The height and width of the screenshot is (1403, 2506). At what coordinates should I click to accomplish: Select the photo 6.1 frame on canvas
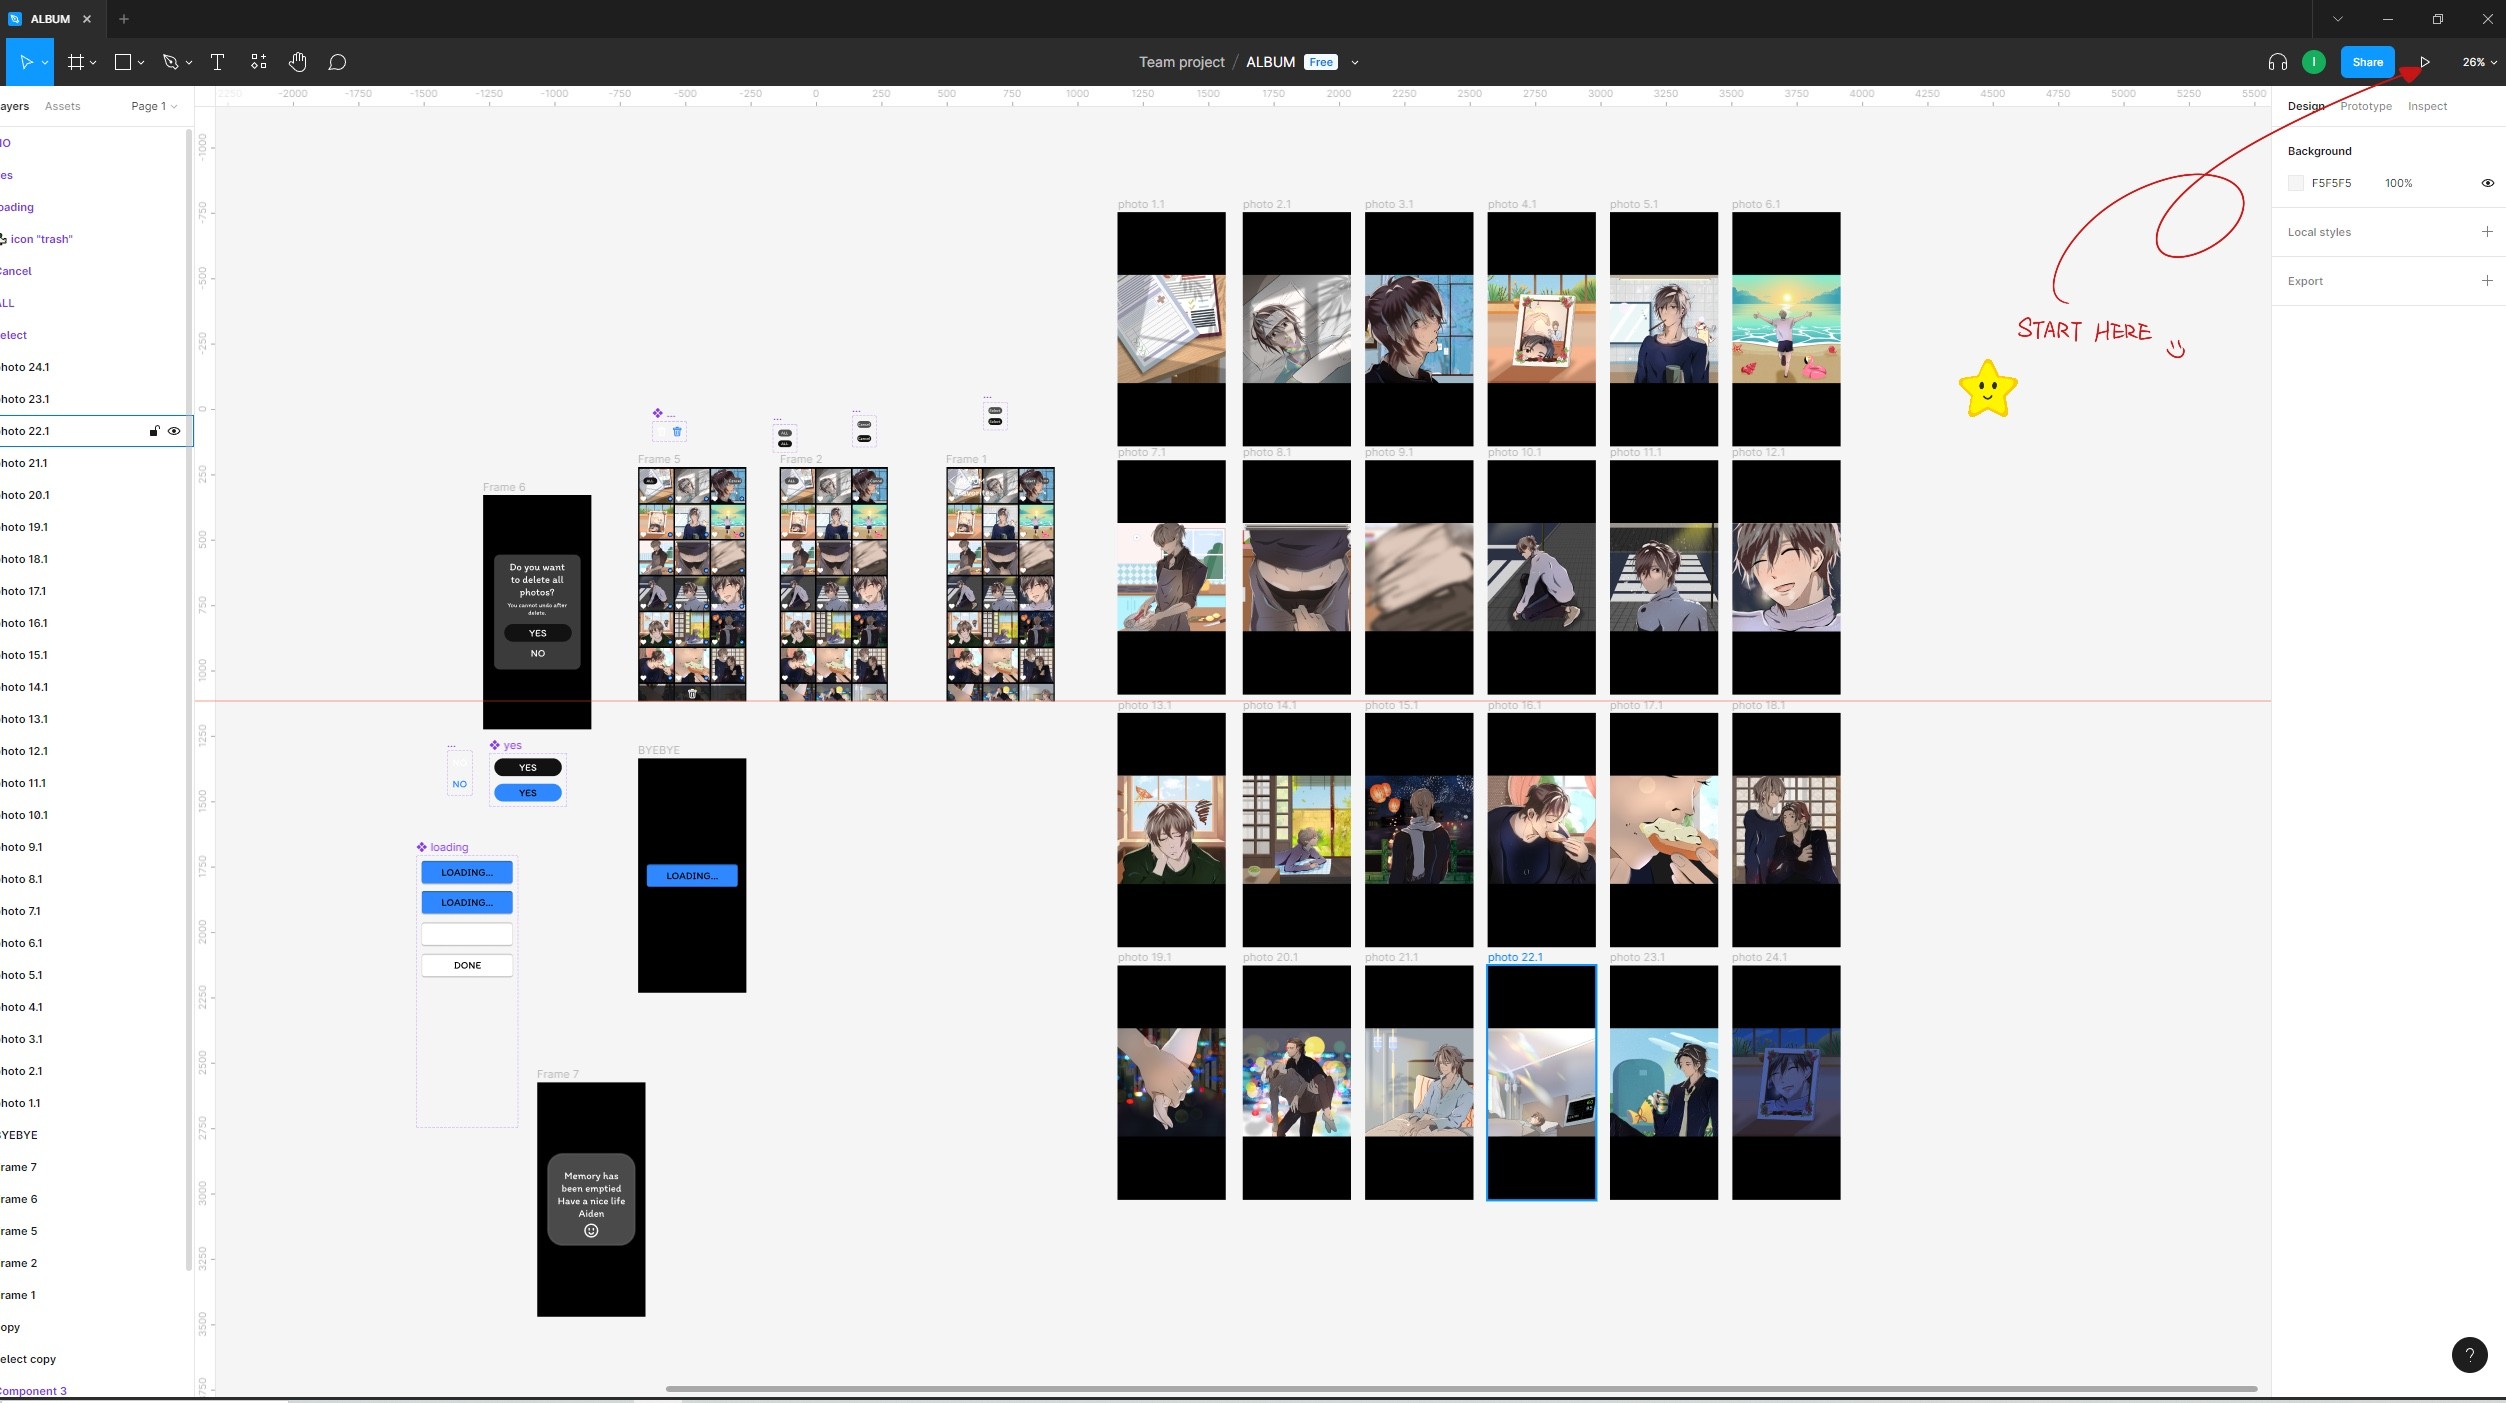pos(1785,329)
